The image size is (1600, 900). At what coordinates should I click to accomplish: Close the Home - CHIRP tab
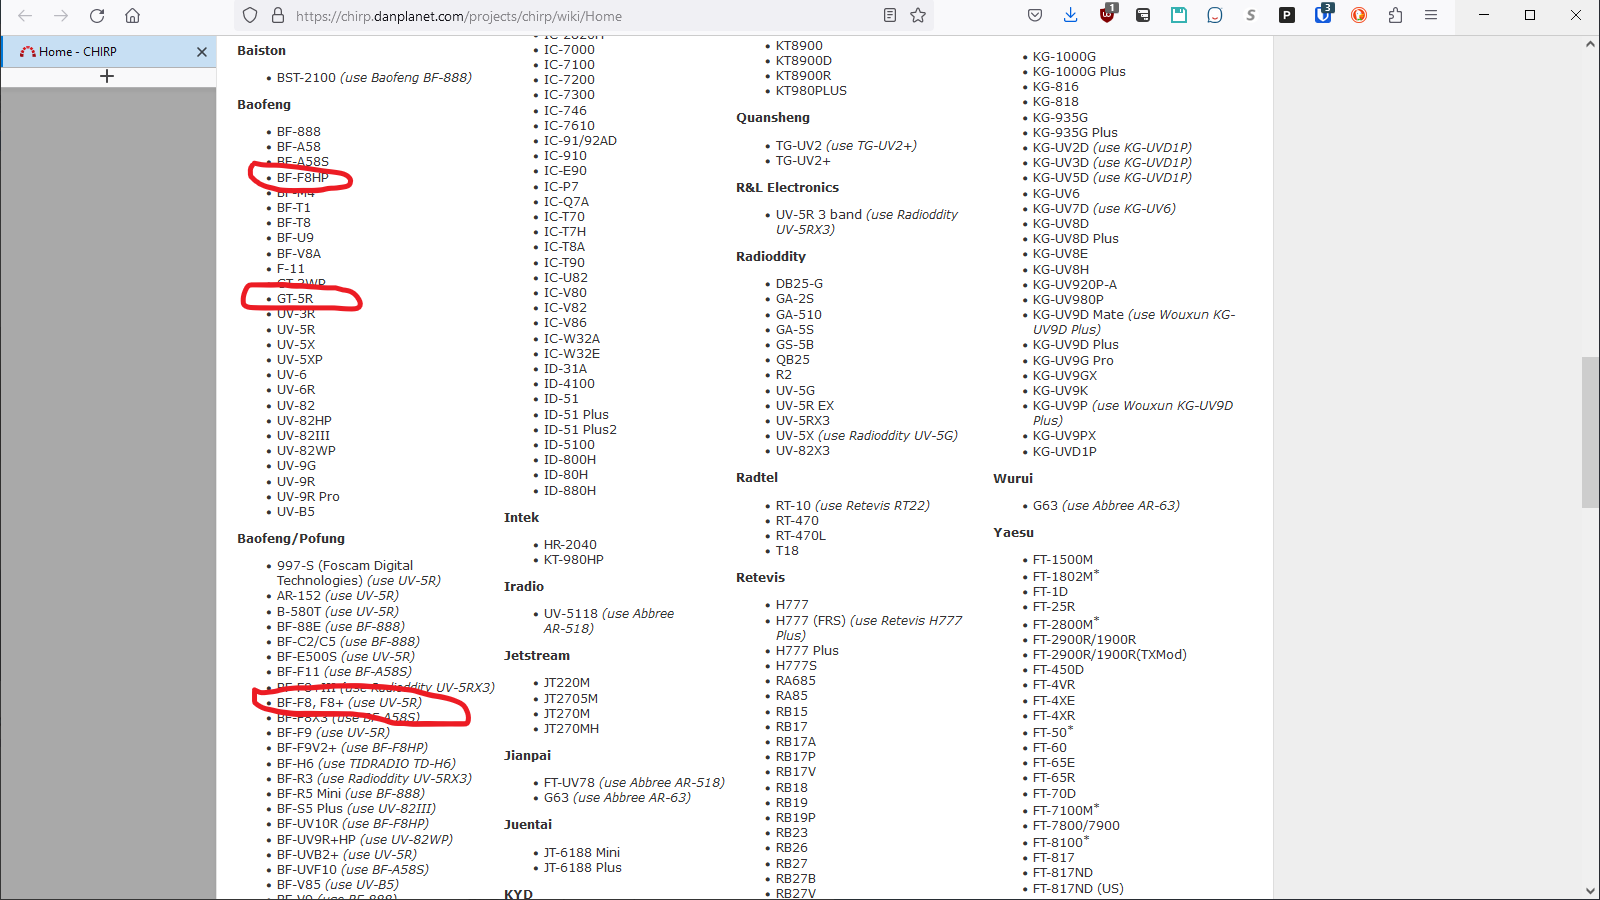click(x=202, y=52)
